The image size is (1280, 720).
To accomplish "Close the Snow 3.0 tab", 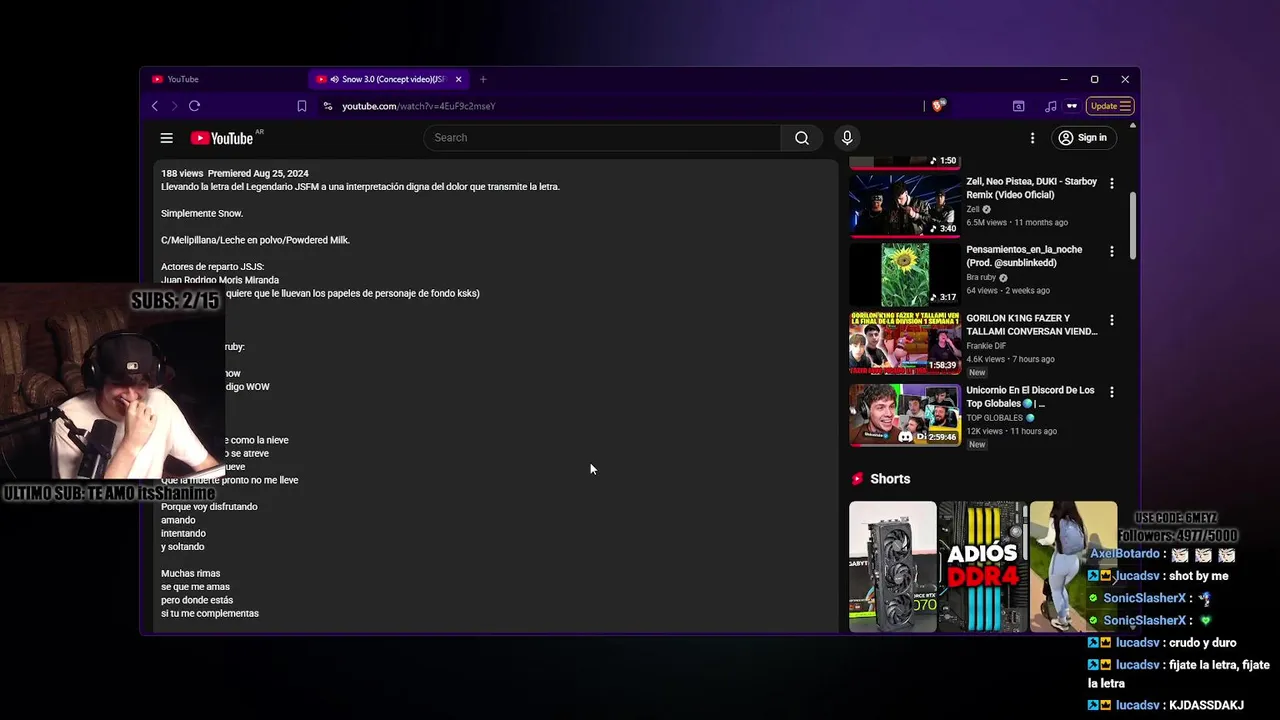I will pos(458,79).
